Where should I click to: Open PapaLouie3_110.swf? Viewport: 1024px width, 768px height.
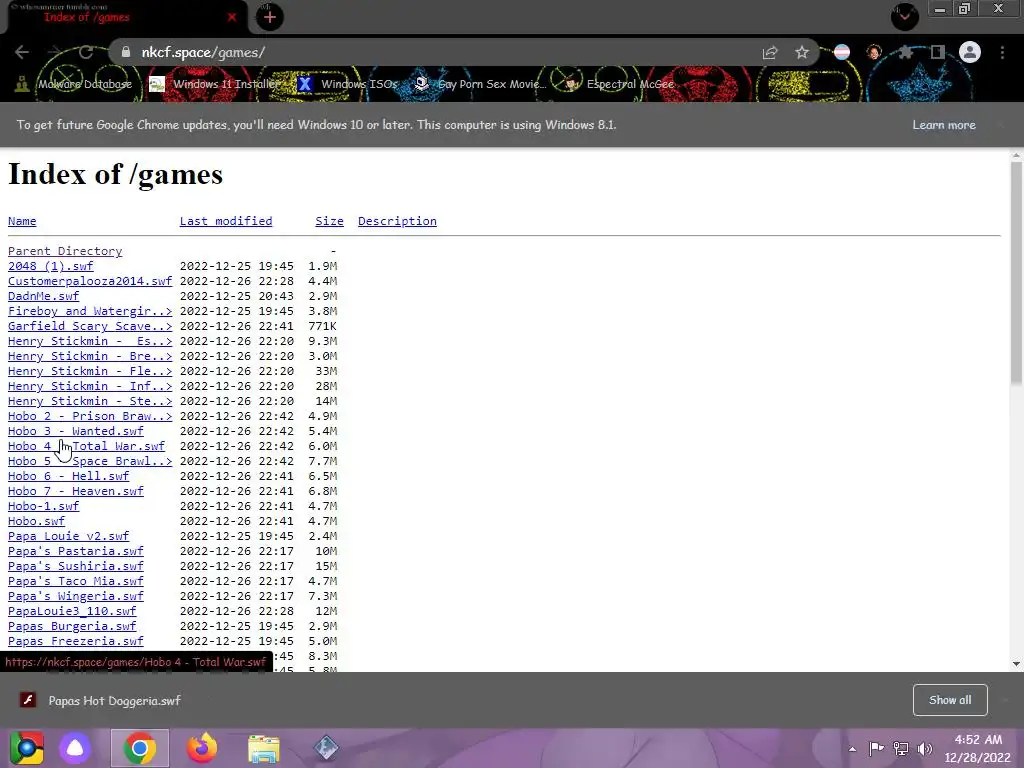72,612
